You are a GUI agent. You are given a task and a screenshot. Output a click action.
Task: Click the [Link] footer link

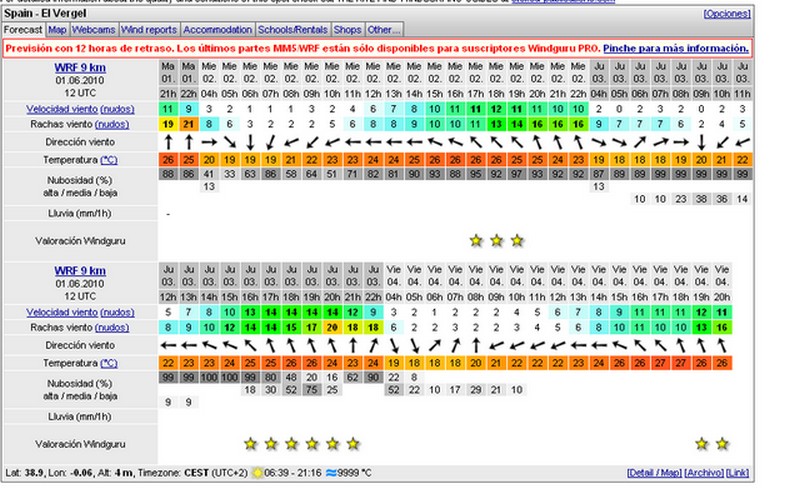point(738,473)
